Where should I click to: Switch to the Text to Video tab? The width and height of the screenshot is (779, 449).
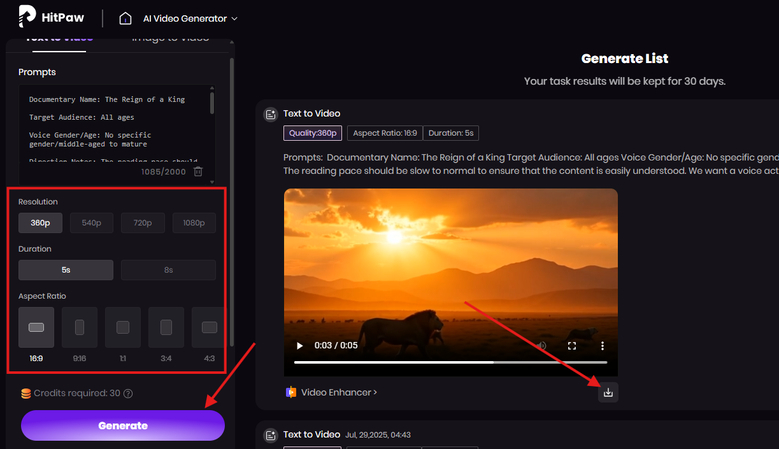59,40
